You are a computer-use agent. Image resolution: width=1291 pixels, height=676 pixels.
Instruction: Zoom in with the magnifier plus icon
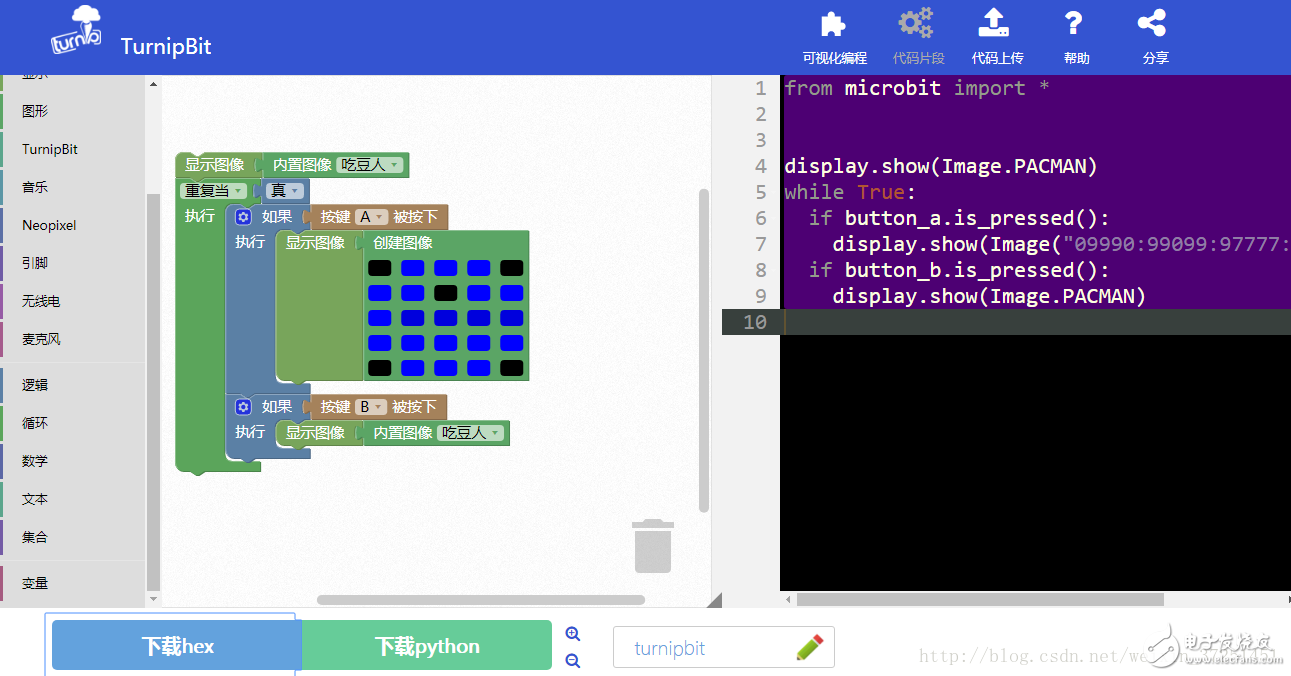[573, 634]
